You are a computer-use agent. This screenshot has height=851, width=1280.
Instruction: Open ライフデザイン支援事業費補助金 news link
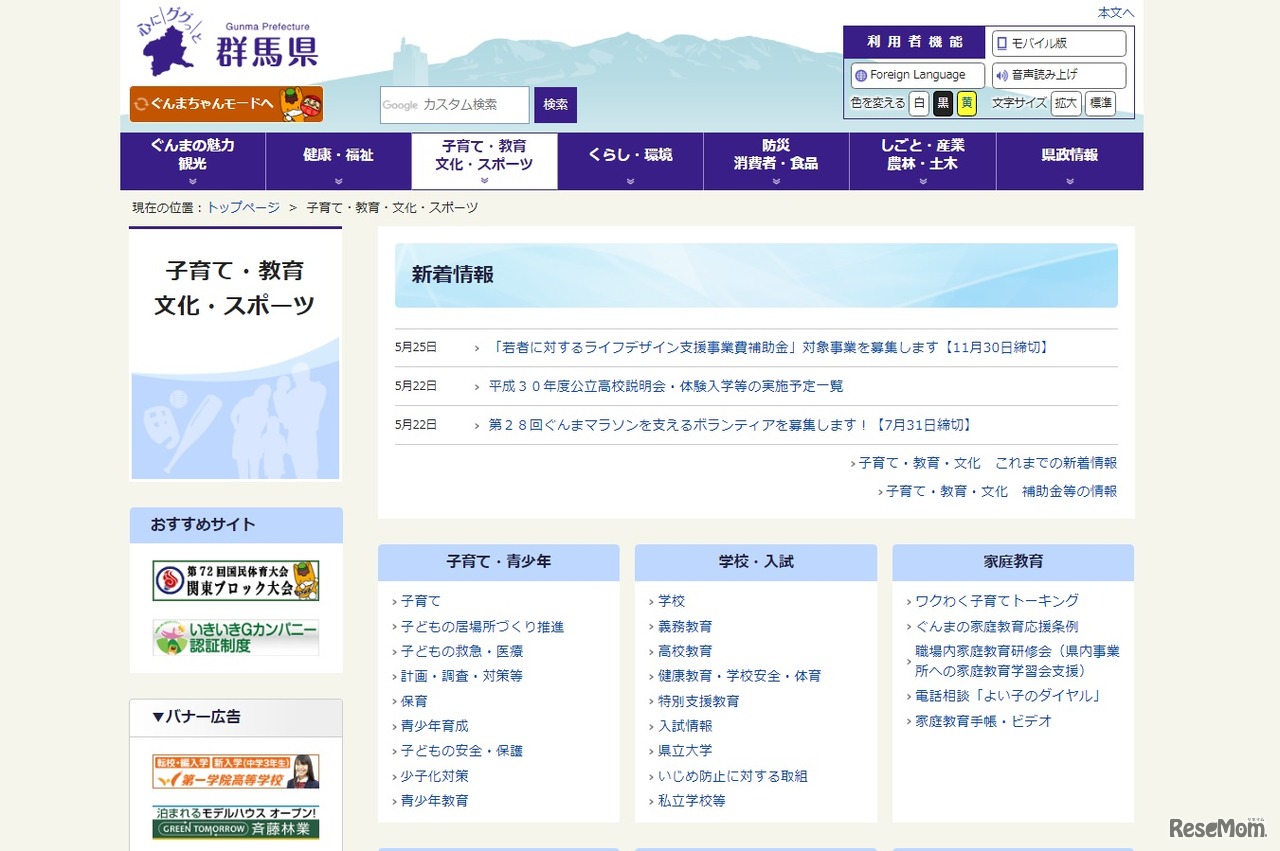(771, 348)
